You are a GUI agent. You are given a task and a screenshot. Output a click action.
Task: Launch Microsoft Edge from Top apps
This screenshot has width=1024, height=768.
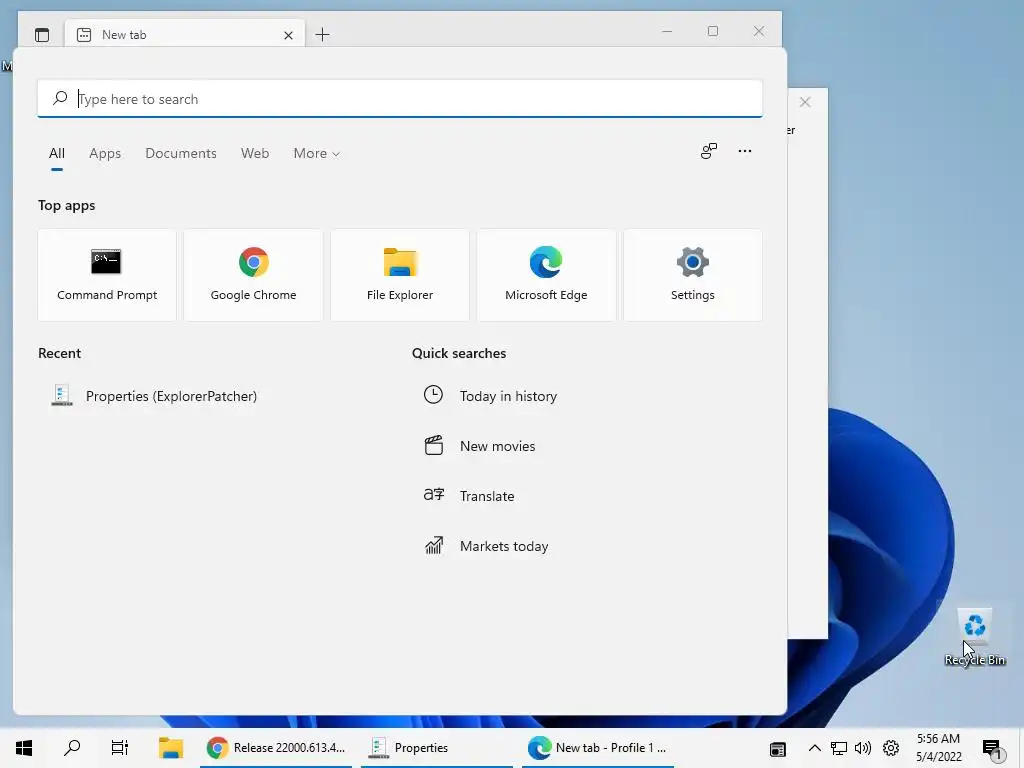[546, 275]
